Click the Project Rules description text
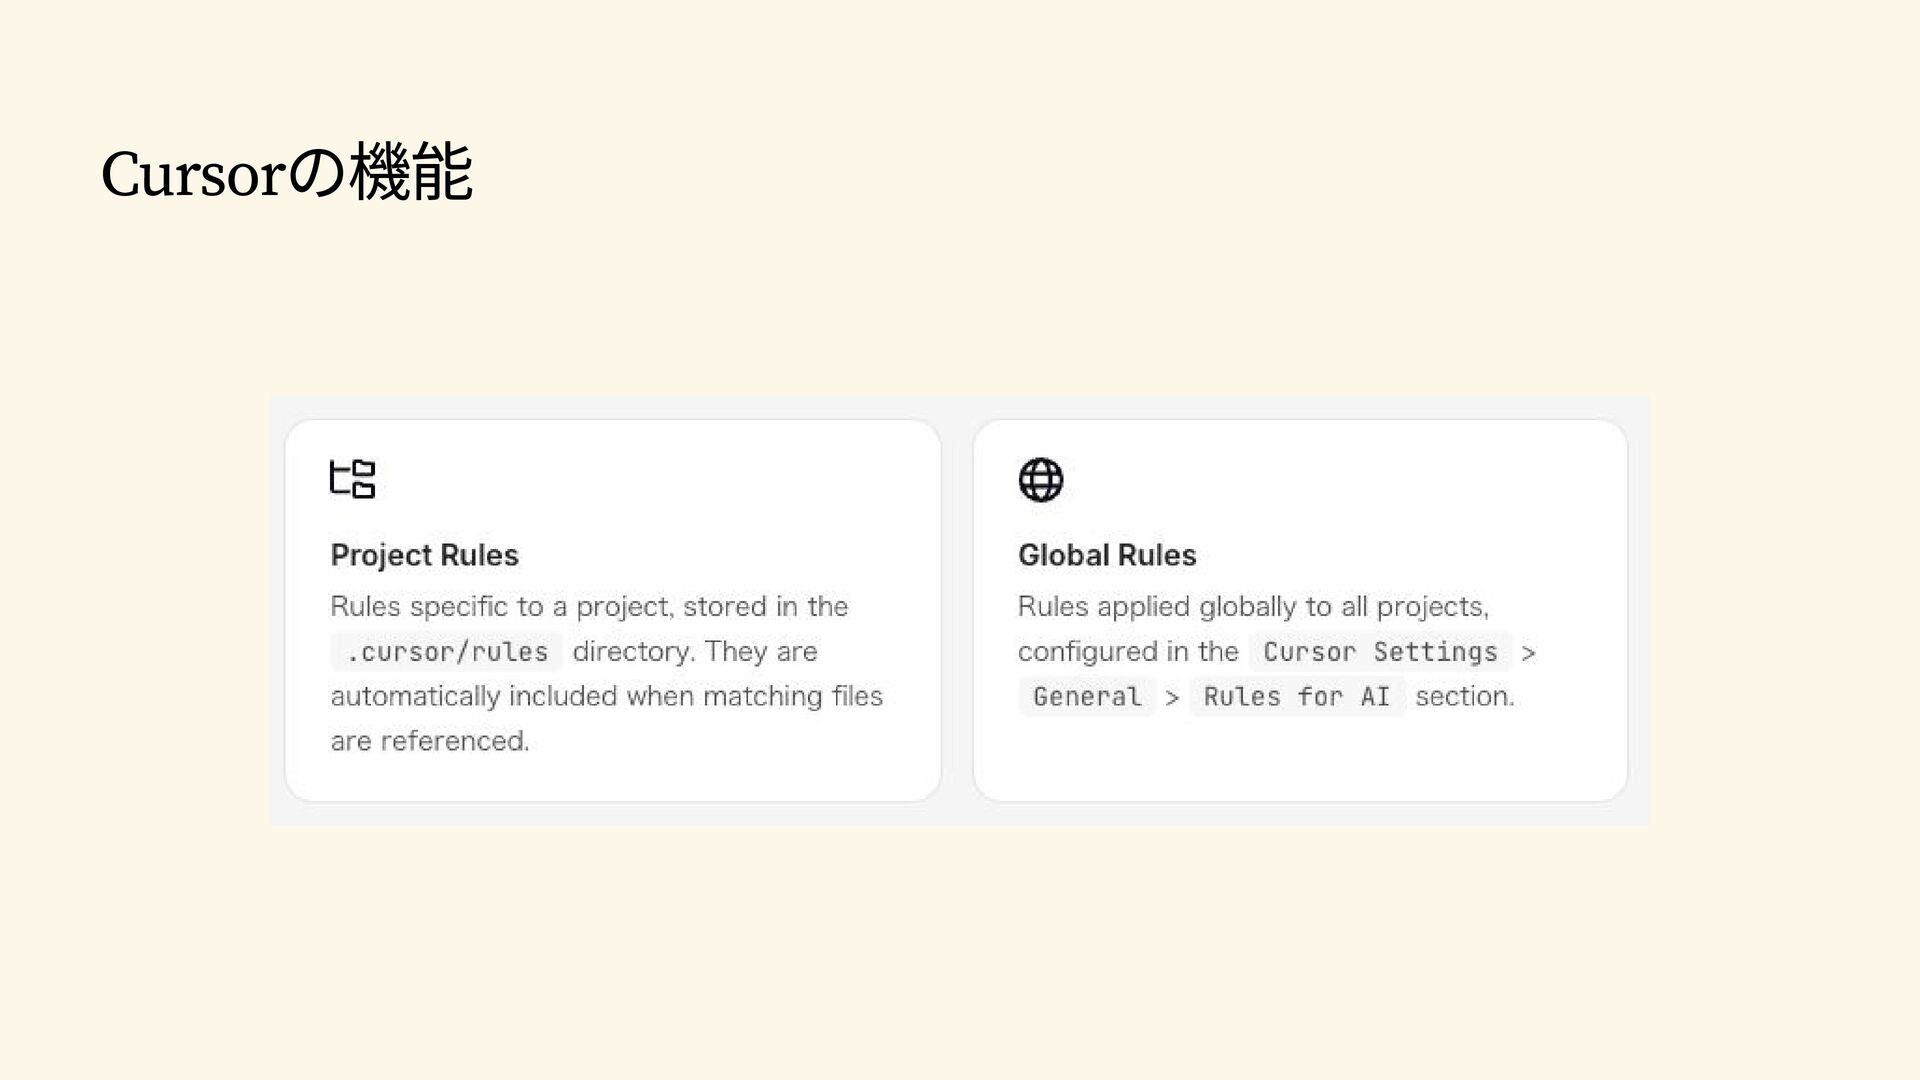This screenshot has width=1920, height=1080. 607,674
